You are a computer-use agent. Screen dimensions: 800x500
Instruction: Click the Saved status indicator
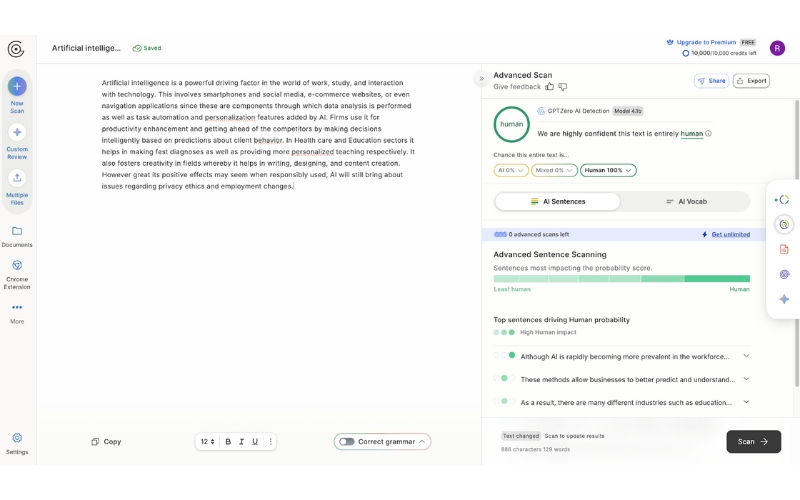click(147, 48)
